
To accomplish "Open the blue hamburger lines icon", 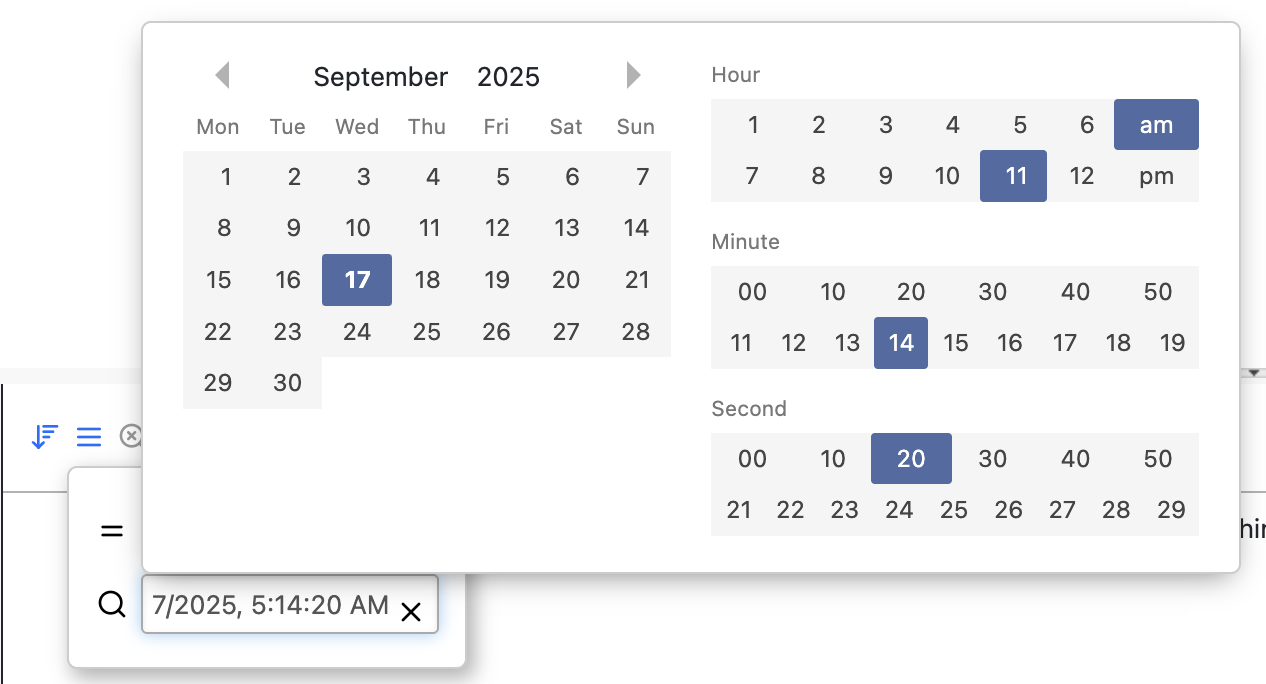I will [x=89, y=437].
